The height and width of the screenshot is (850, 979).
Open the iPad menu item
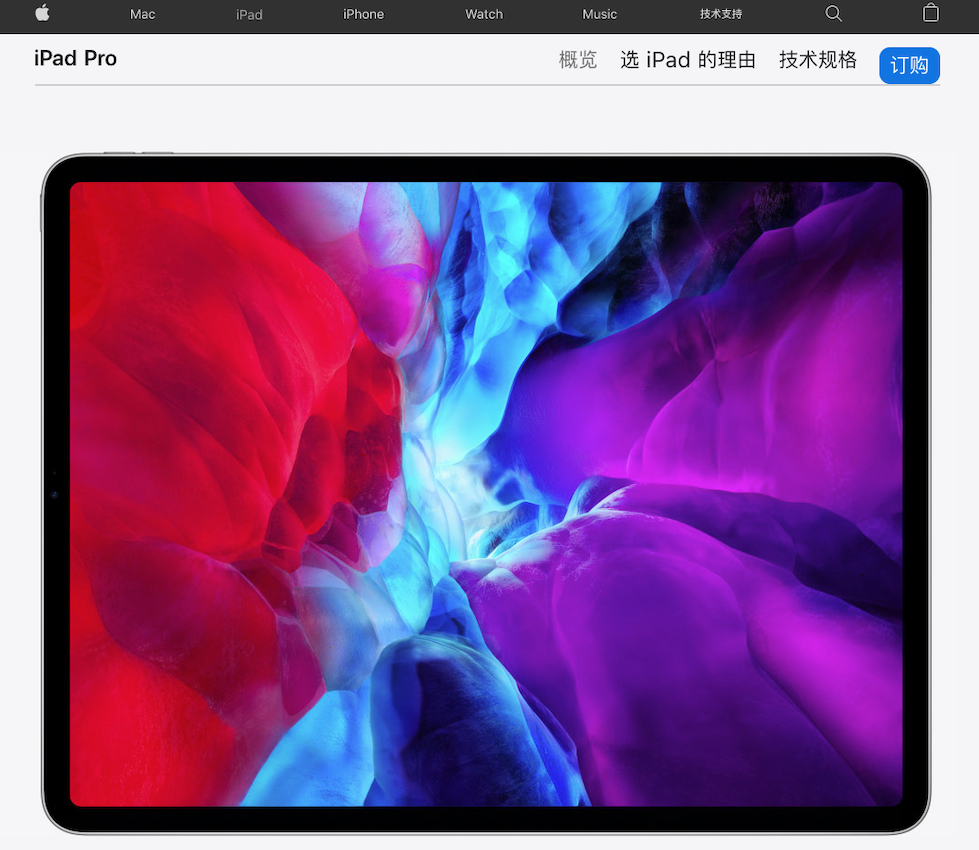[x=249, y=14]
